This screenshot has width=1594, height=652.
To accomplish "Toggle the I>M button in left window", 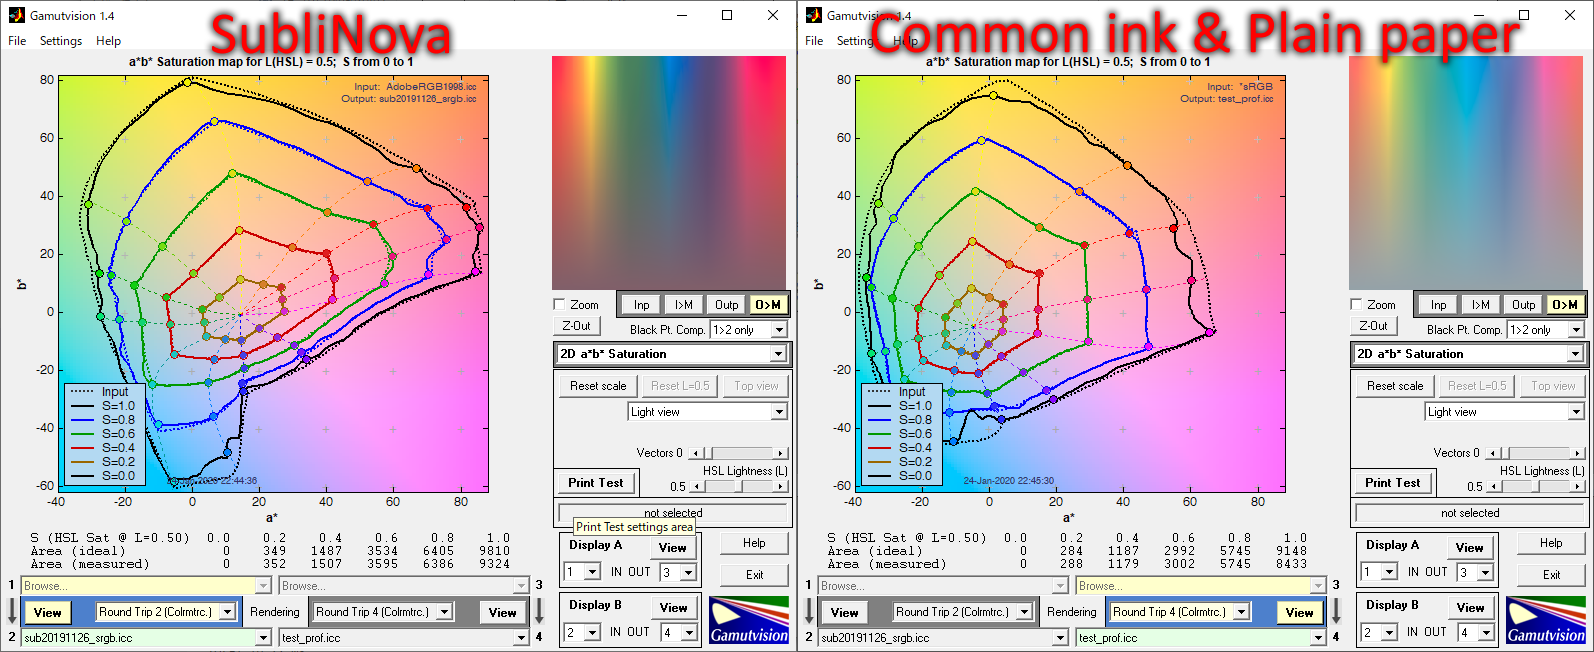I will tap(684, 305).
